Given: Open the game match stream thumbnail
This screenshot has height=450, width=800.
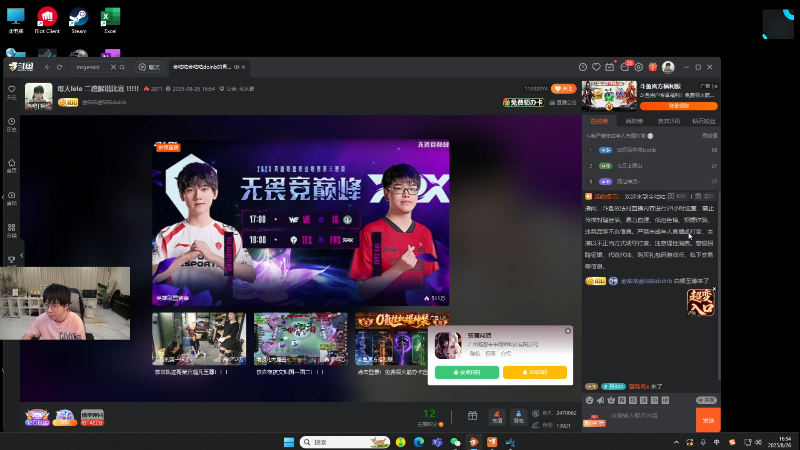Looking at the screenshot, I should 301,339.
